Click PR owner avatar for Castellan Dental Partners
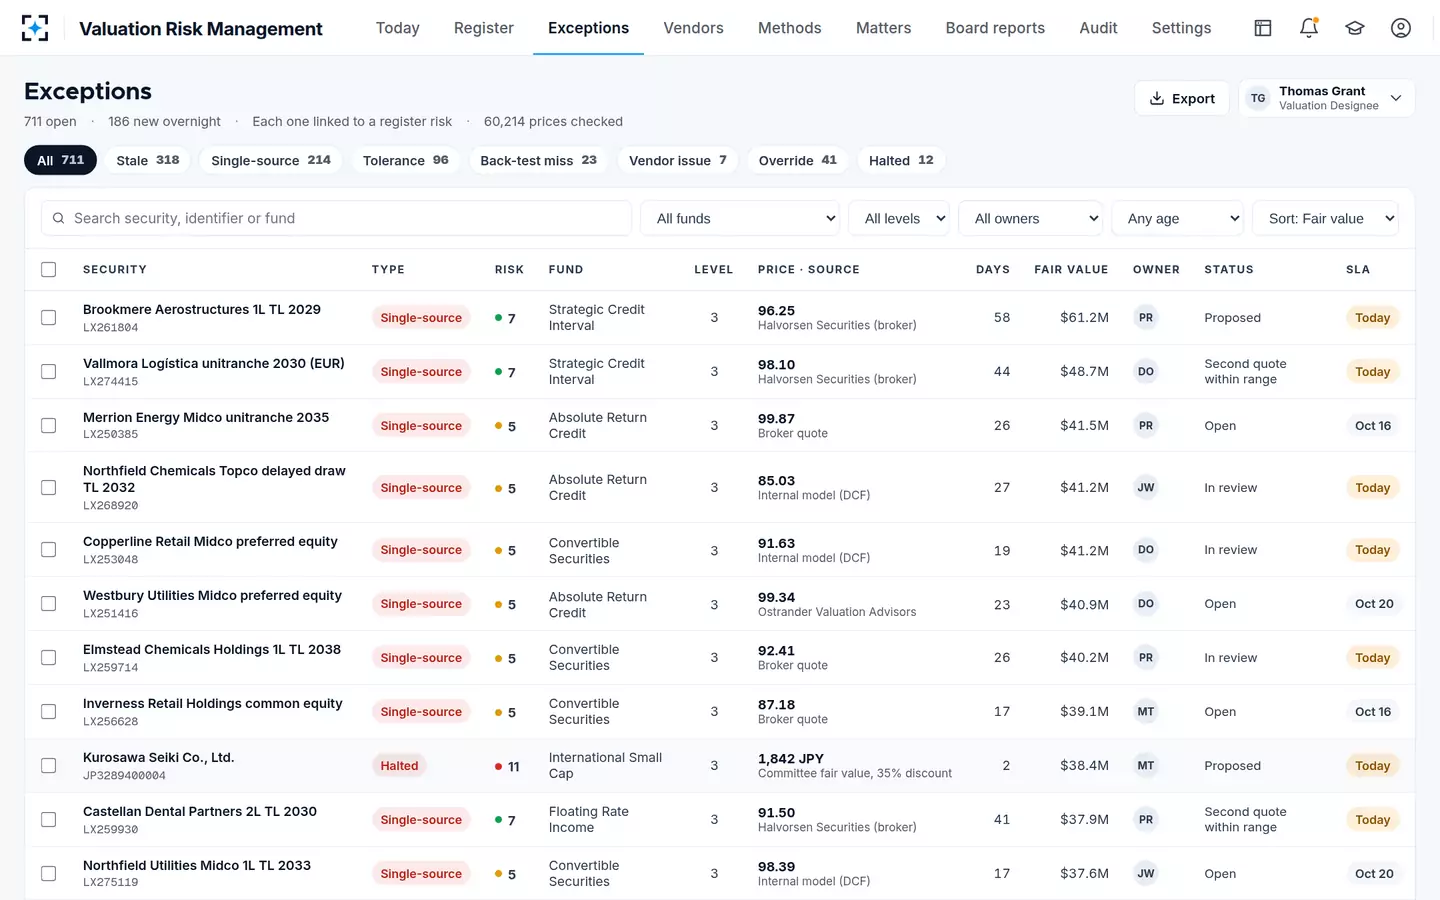 click(x=1146, y=820)
